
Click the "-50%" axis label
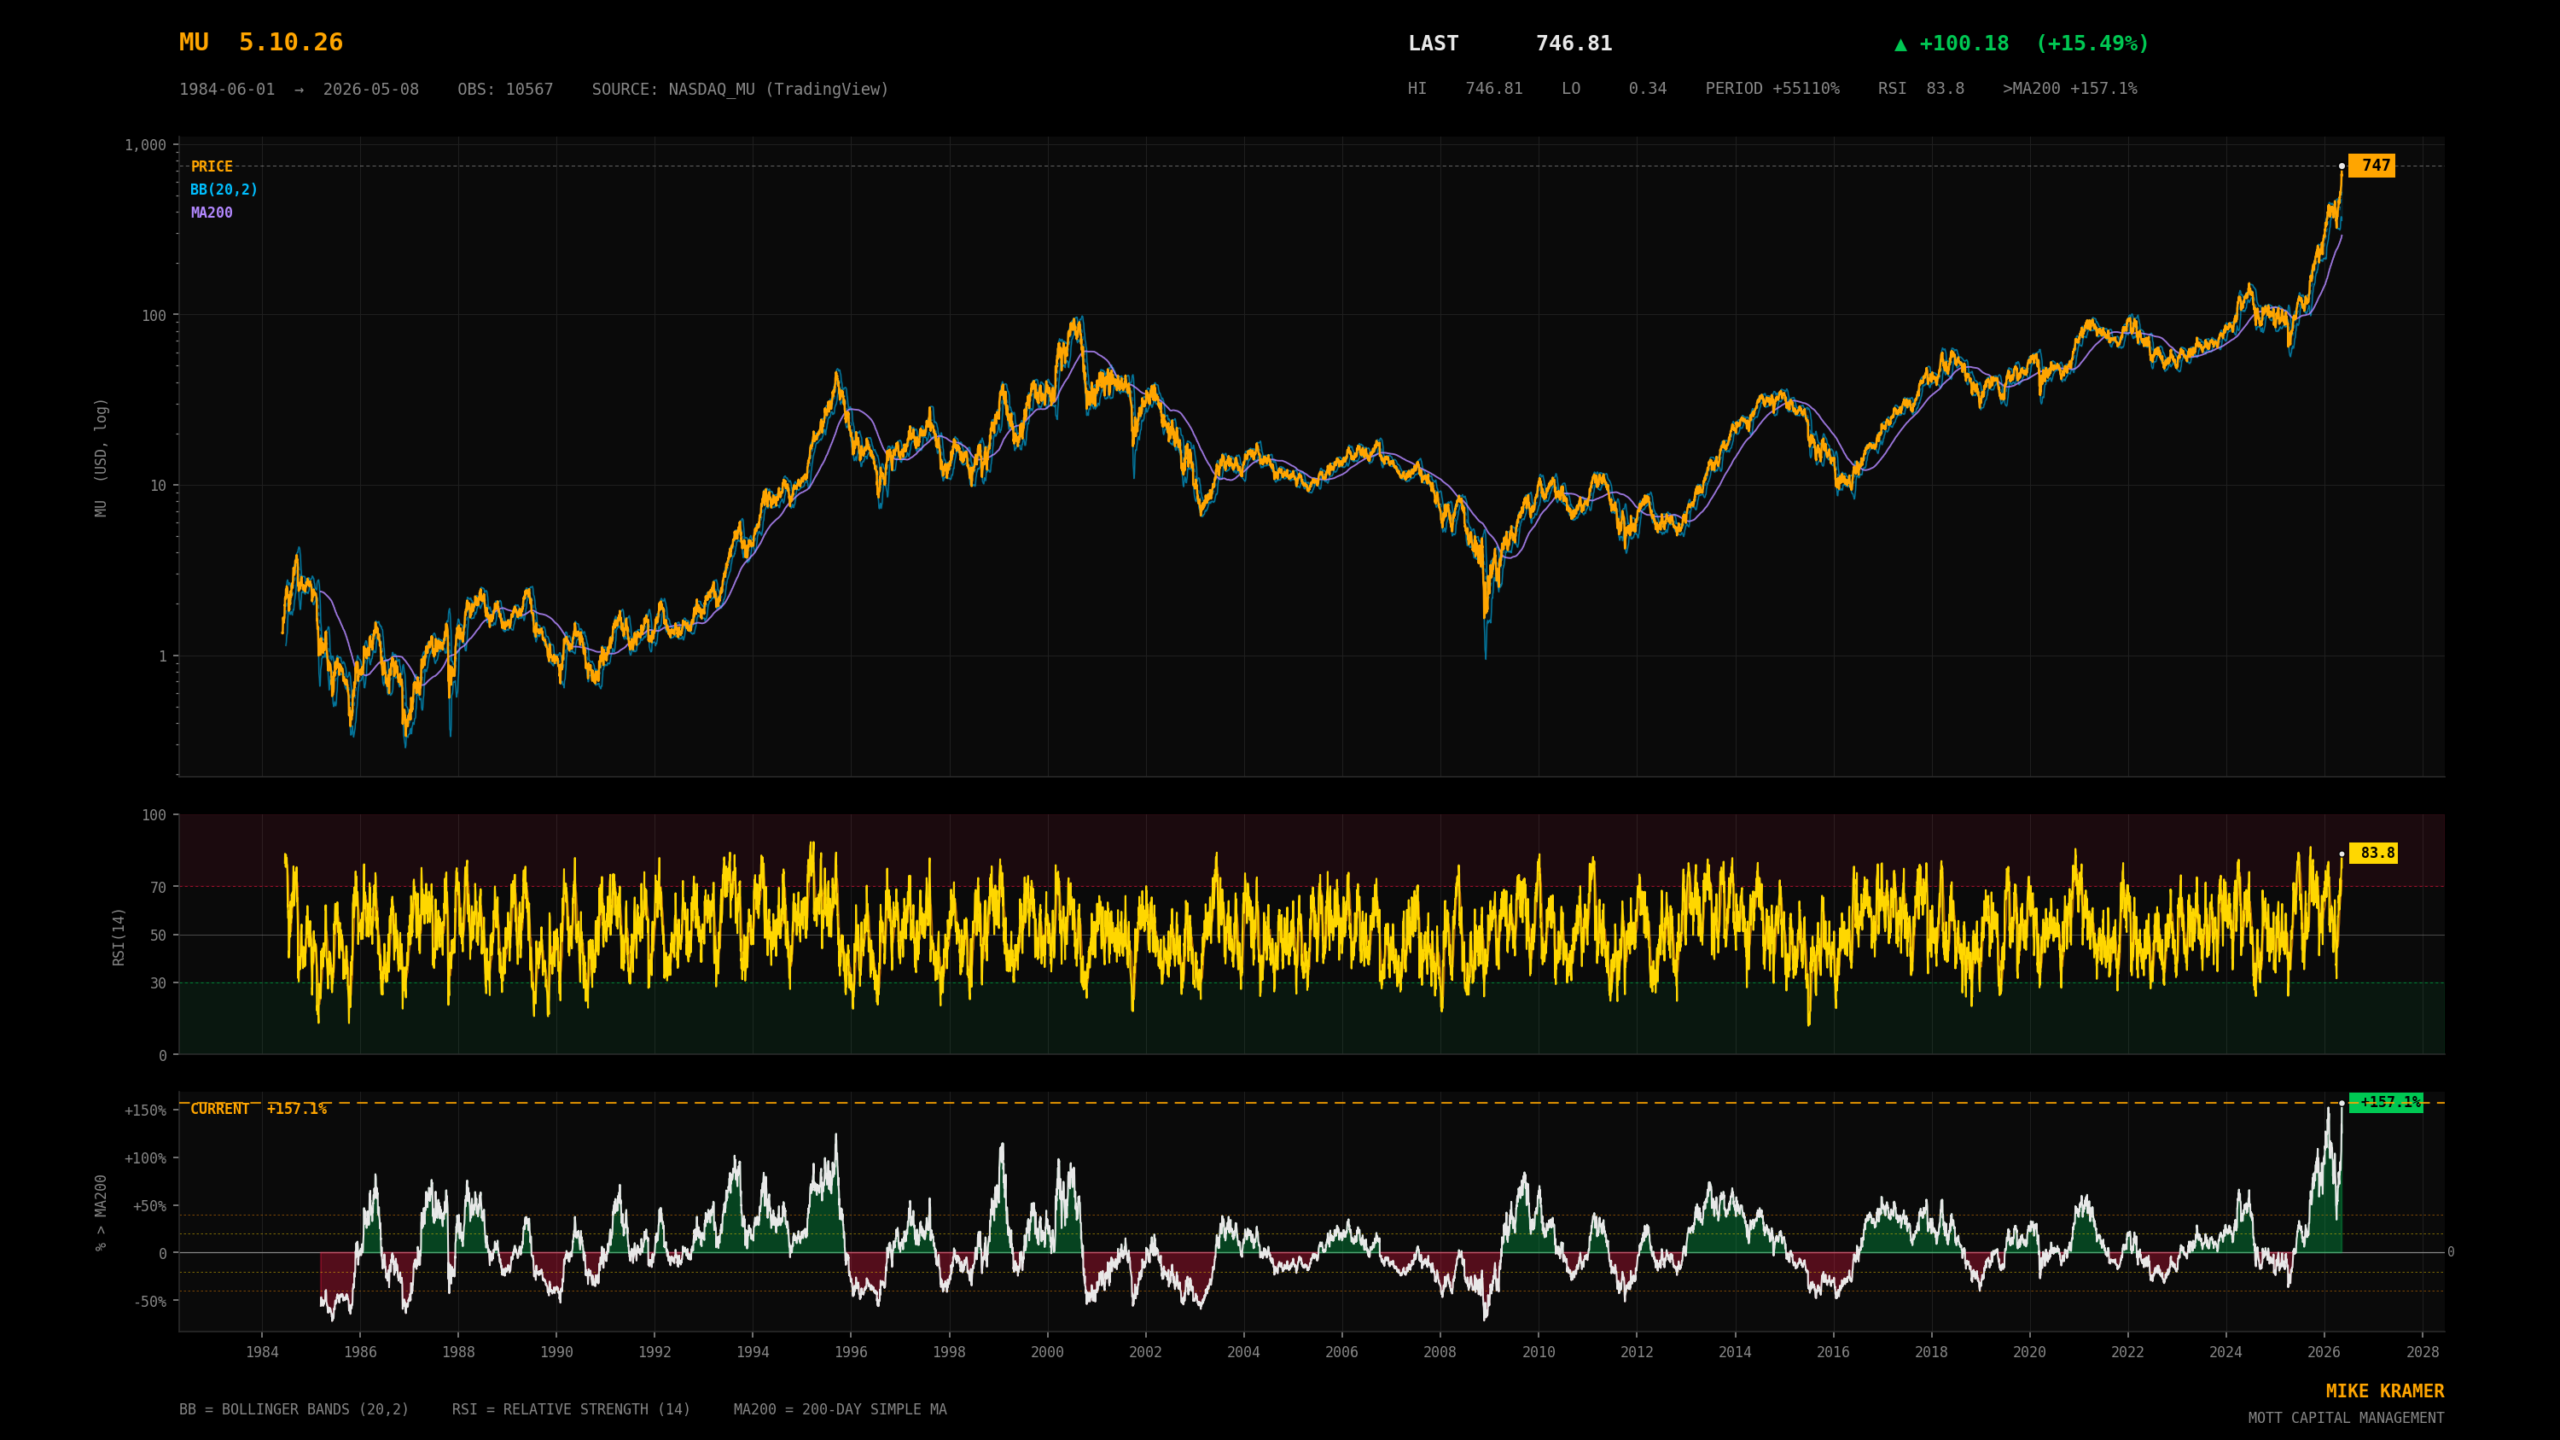pos(149,1301)
